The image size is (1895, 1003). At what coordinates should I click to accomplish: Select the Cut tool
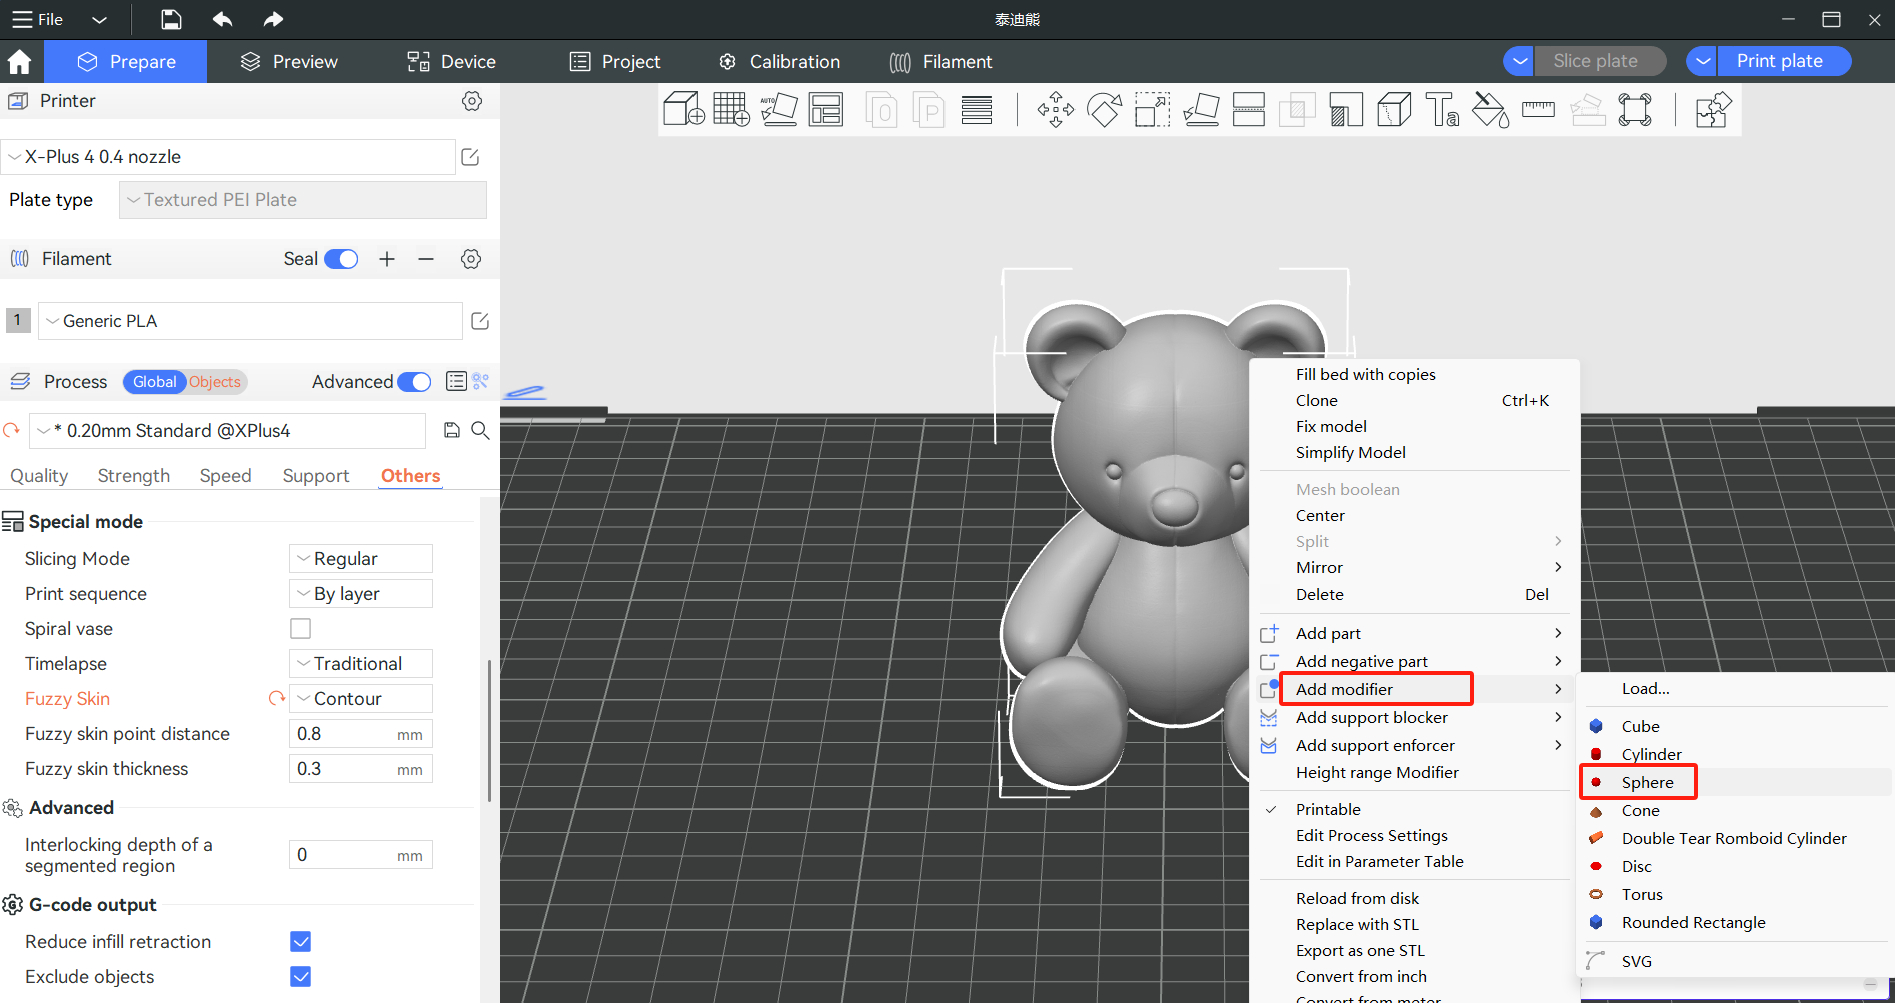coord(1249,109)
